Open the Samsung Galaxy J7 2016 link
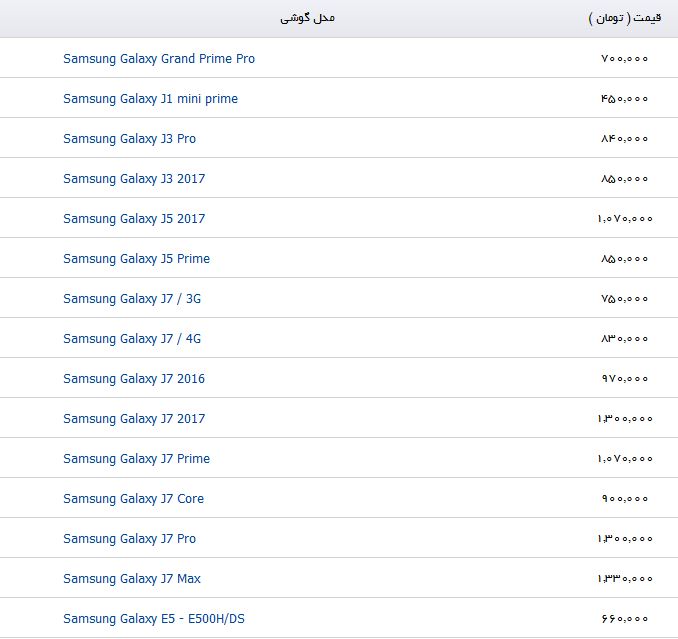678x639 pixels. pyautogui.click(x=134, y=379)
